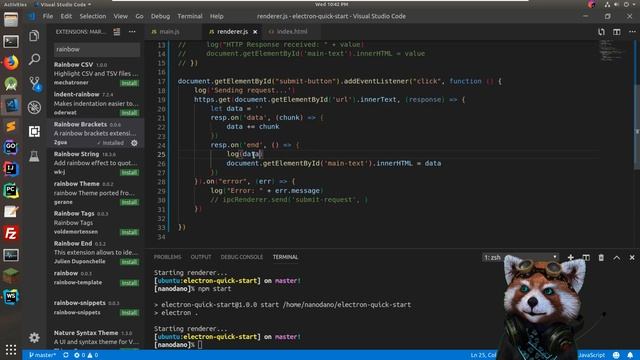Open feedback smiley in status bar
The width and height of the screenshot is (640, 360).
pyautogui.click(x=616, y=355)
